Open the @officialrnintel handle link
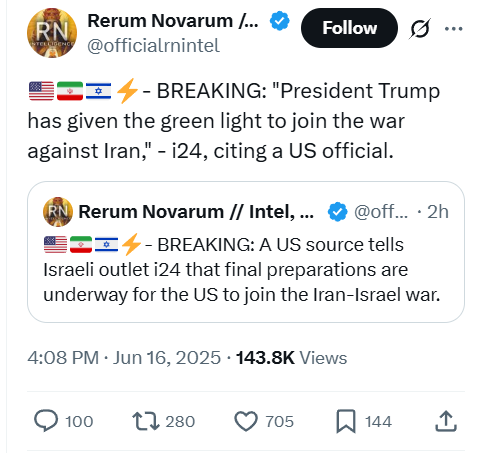 [153, 46]
